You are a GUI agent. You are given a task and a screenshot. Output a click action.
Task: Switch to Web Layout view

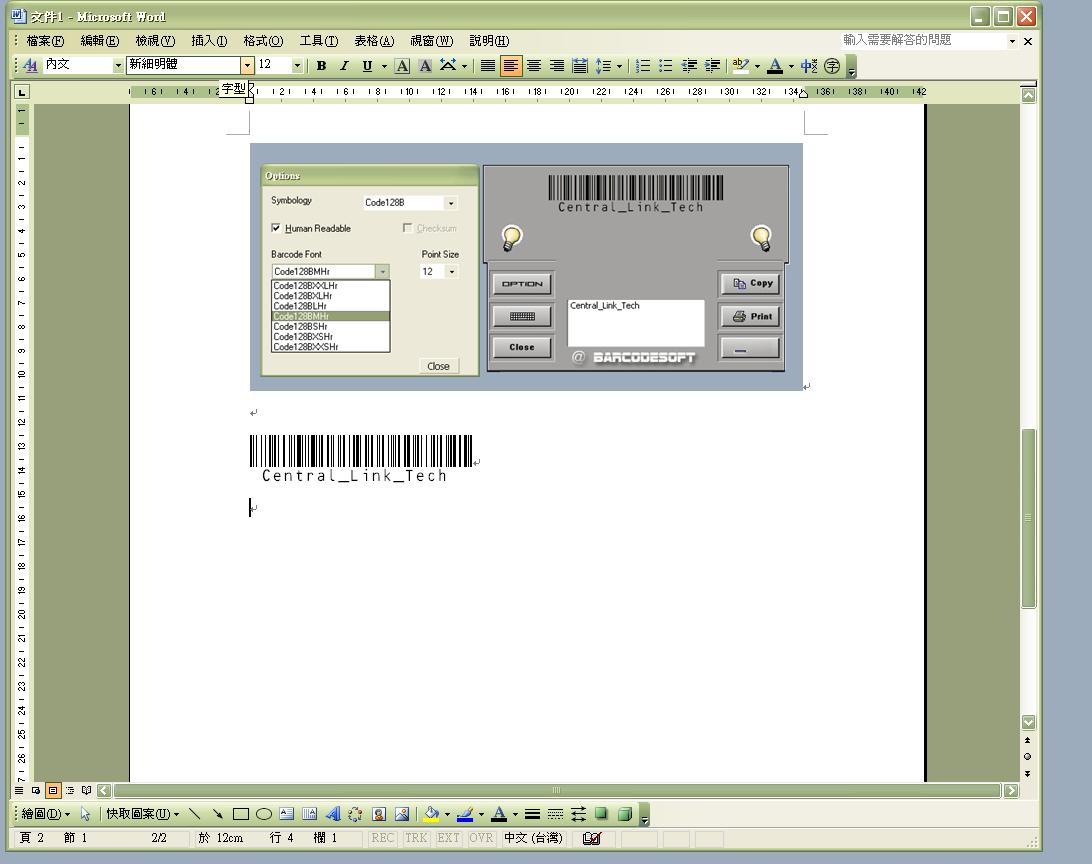pyautogui.click(x=36, y=791)
